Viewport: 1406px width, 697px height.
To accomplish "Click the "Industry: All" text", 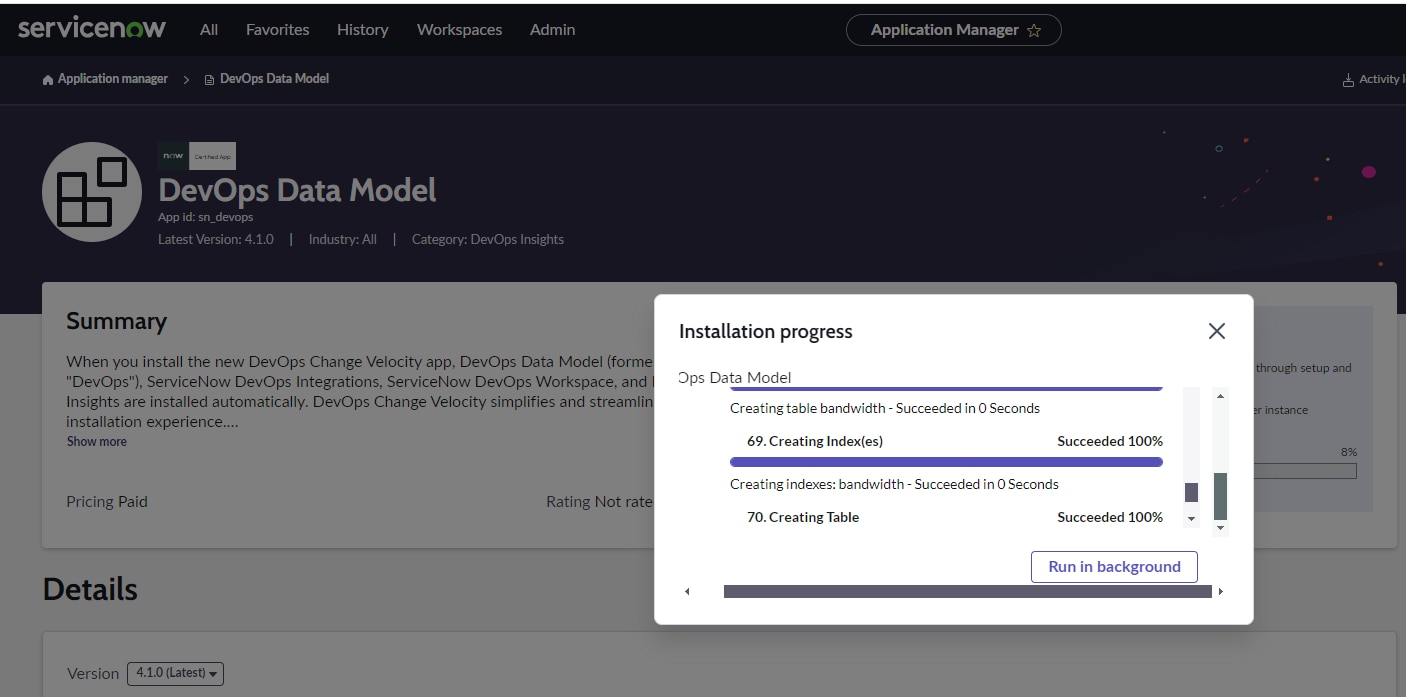I will [343, 239].
